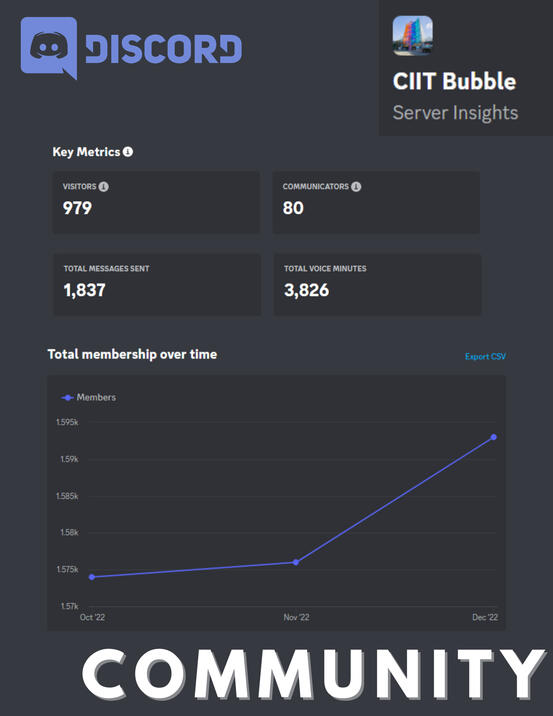Select the Oct '22 data point

[x=92, y=577]
